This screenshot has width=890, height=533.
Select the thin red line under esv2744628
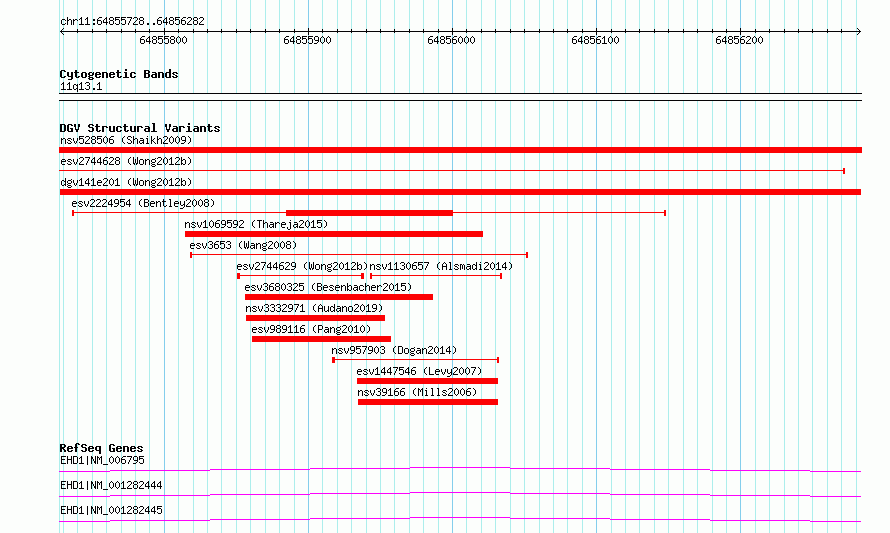pos(452,171)
